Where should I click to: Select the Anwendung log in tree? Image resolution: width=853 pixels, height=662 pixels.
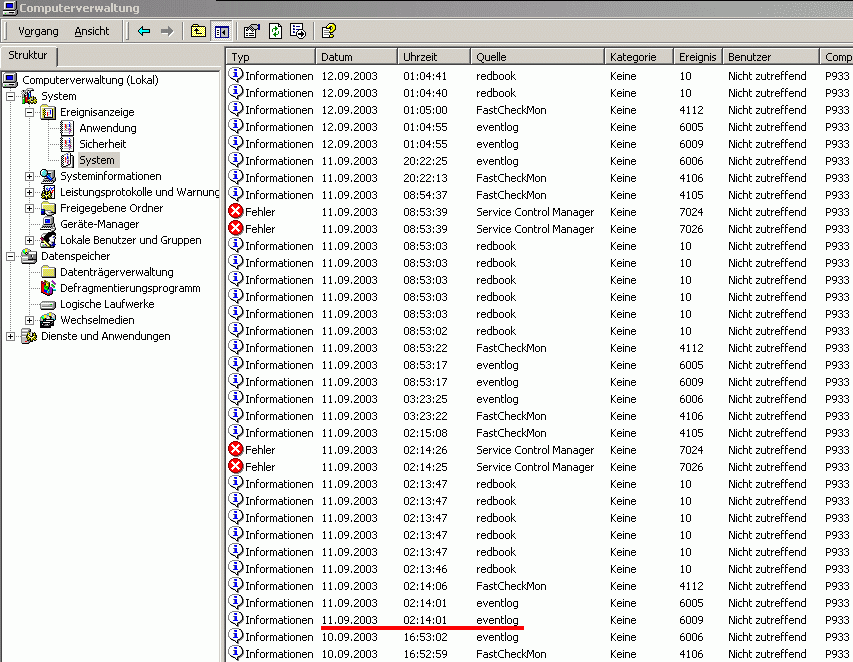pos(108,128)
